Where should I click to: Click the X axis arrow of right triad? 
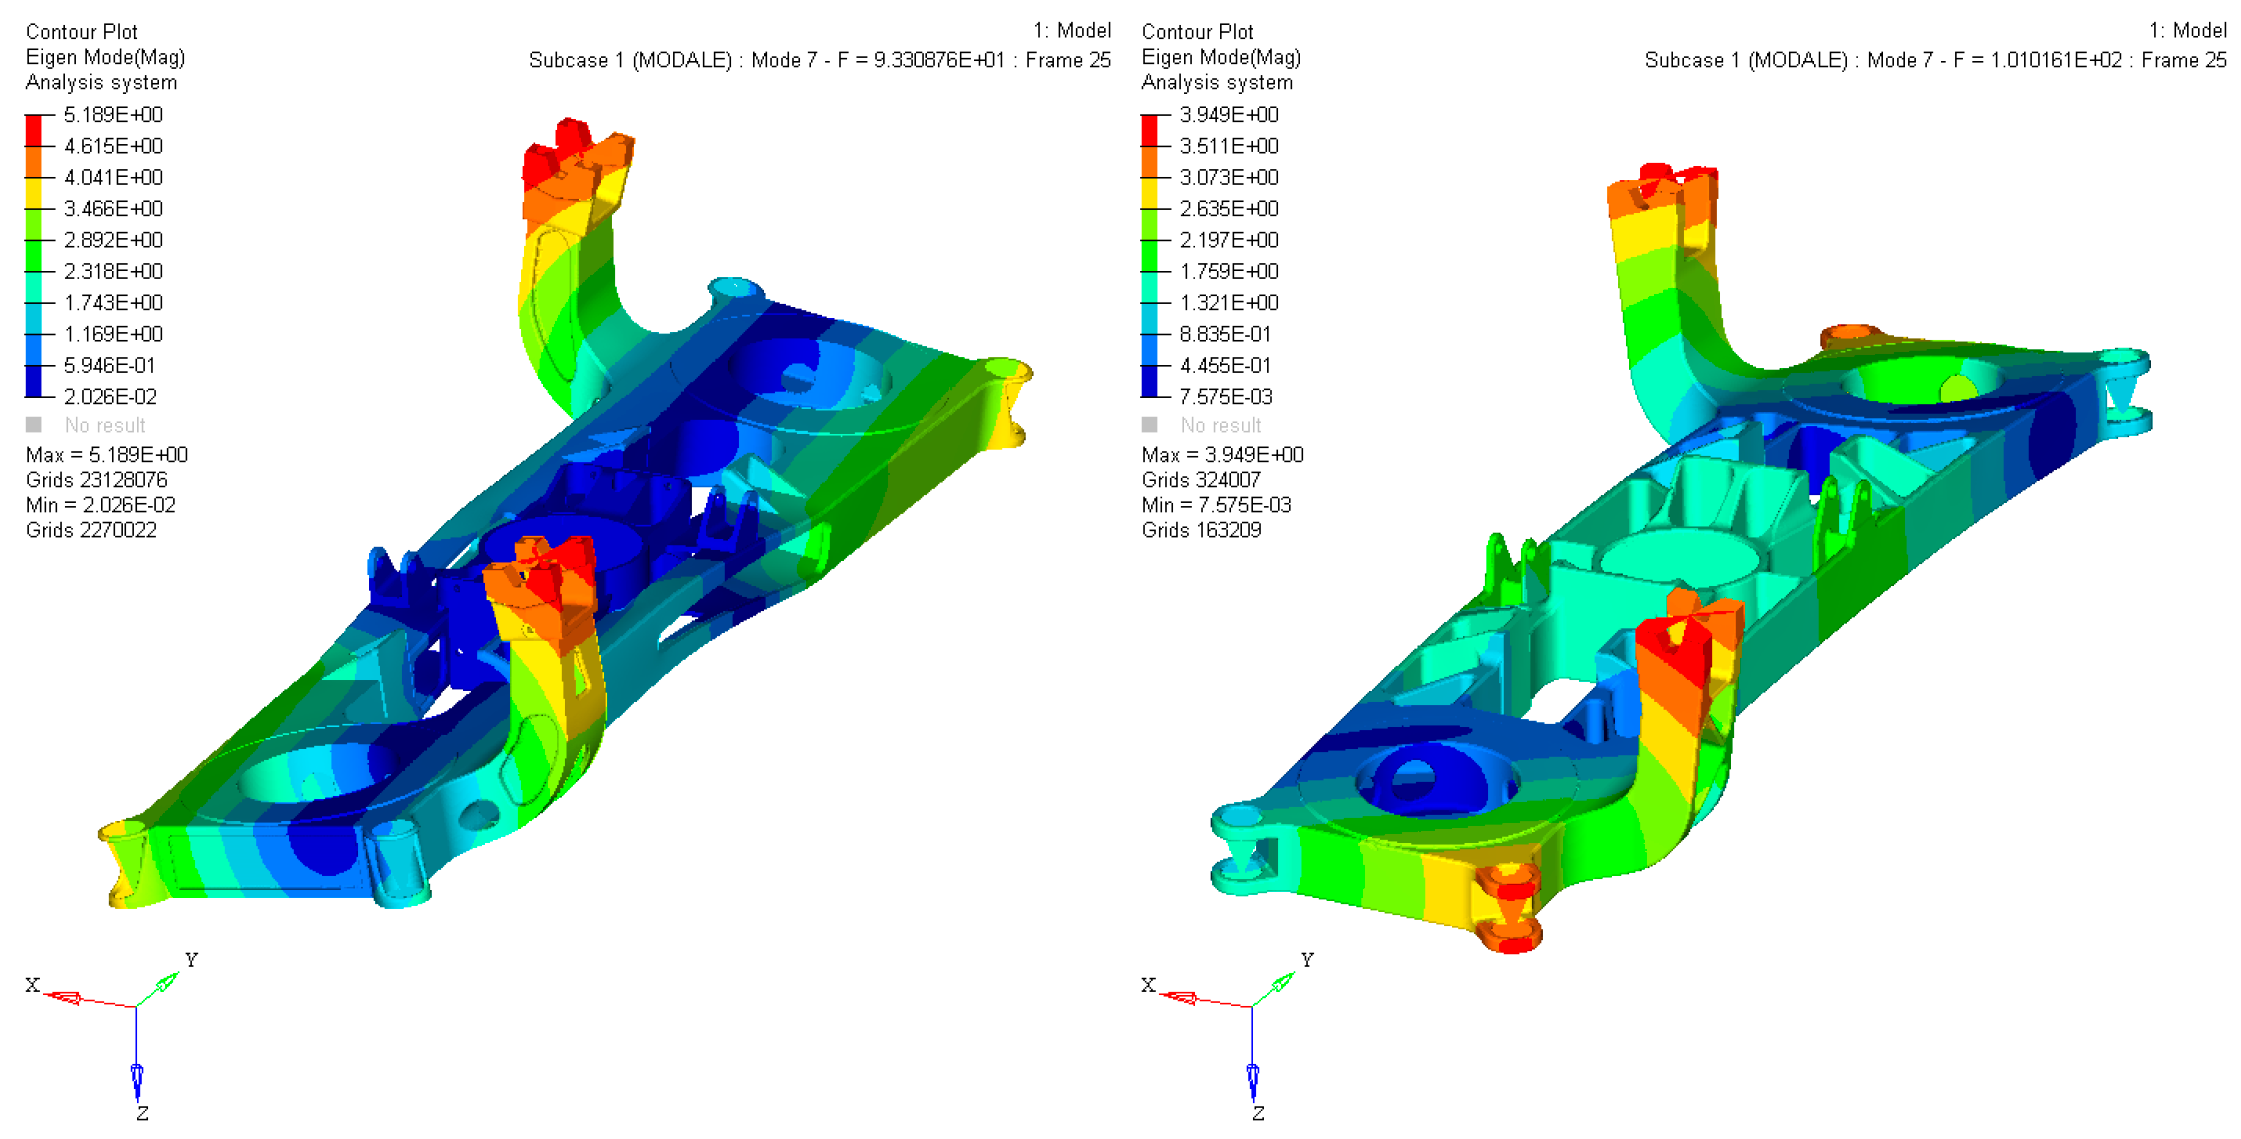1180,997
